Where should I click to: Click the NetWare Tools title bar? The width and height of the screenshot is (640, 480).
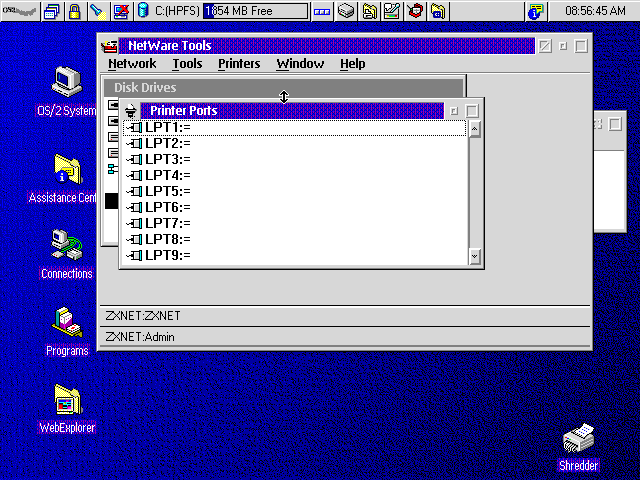pos(327,46)
